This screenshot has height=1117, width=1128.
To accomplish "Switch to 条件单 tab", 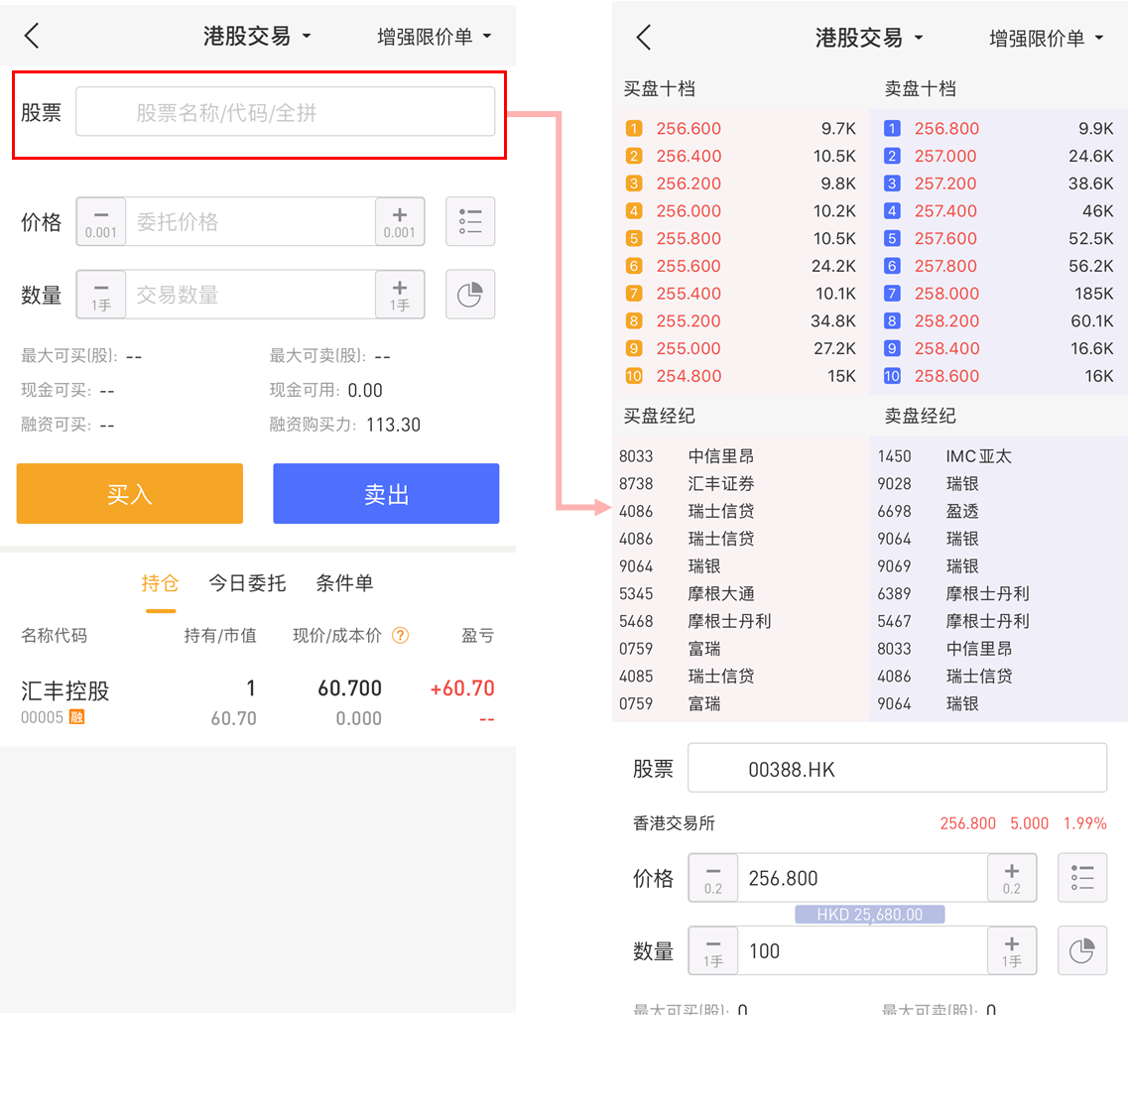I will click(344, 583).
